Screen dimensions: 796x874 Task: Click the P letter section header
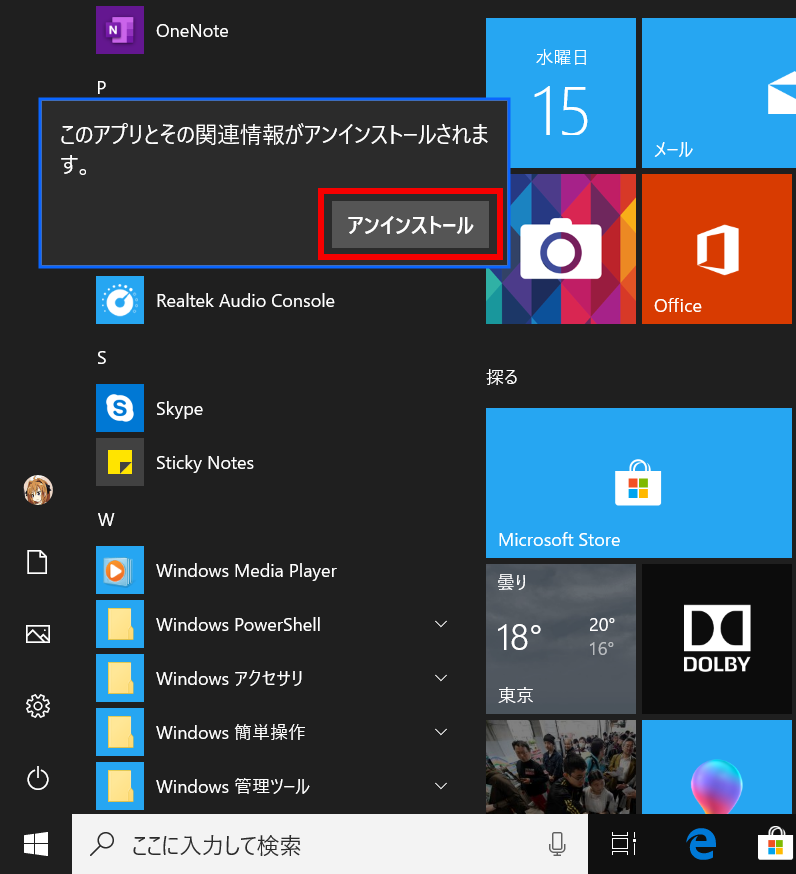pyautogui.click(x=101, y=88)
